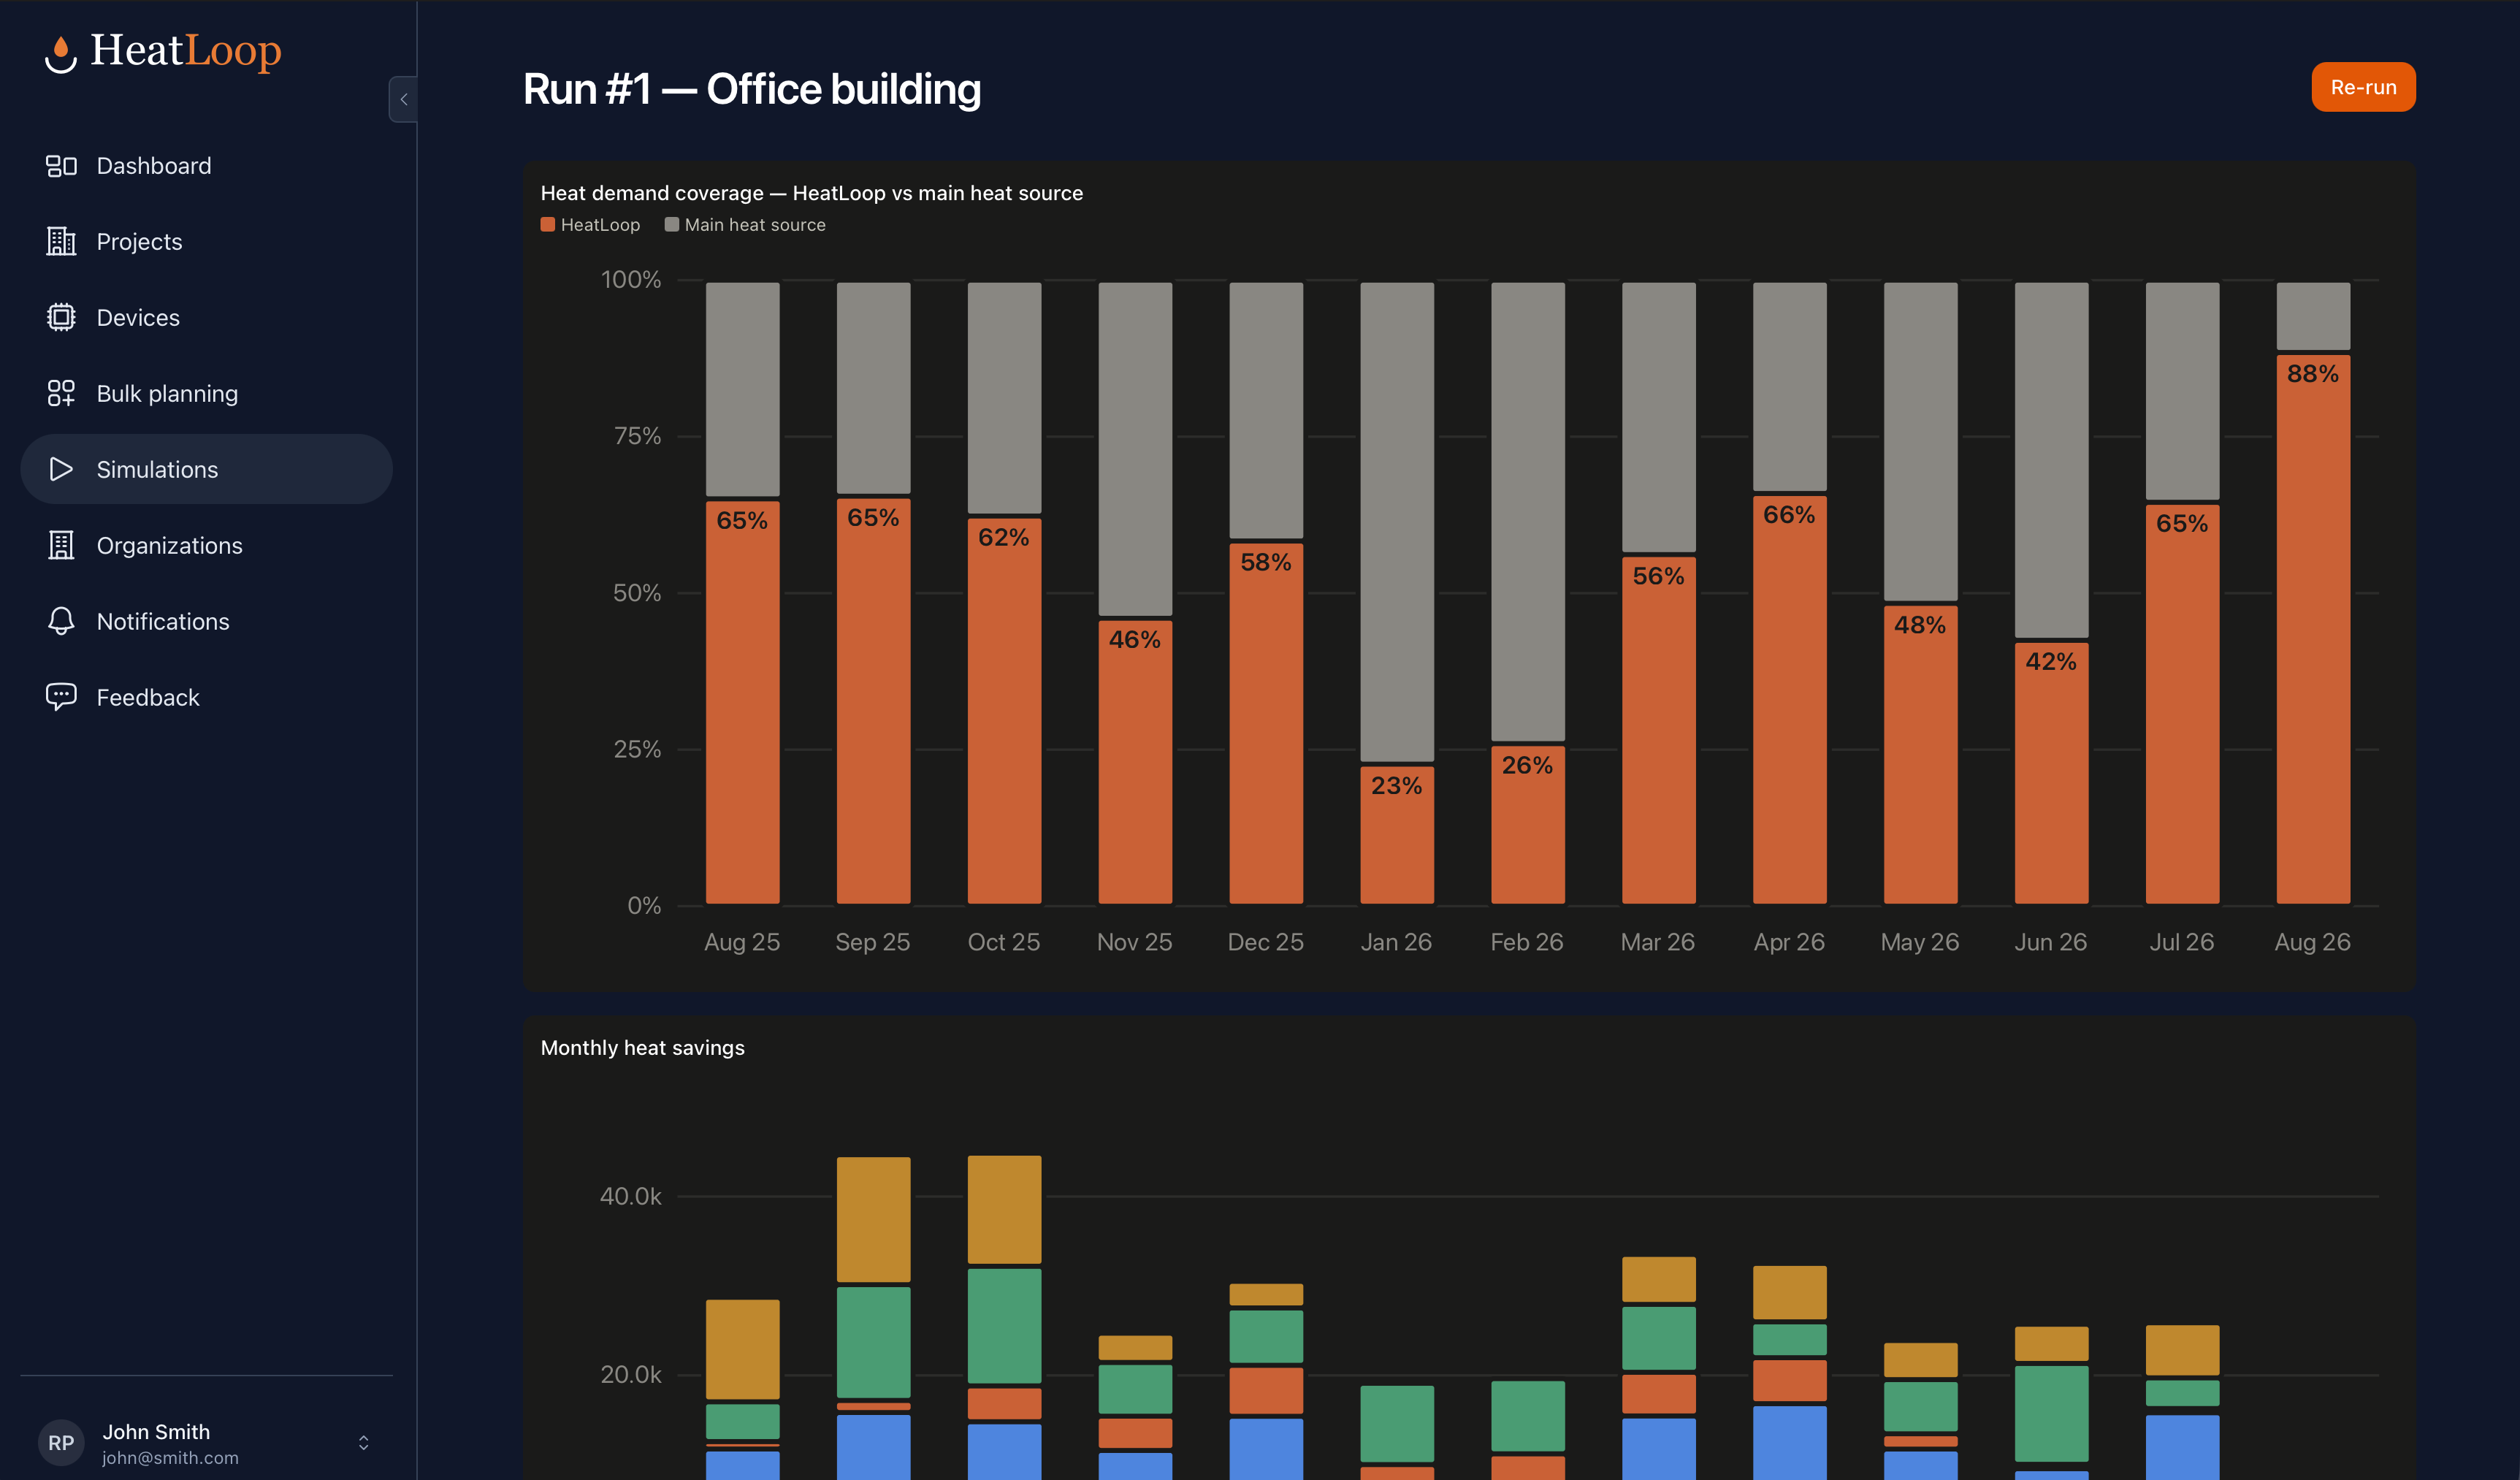Click the Sep 25 orange bar in coverage chart
Image resolution: width=2520 pixels, height=1480 pixels.
[x=873, y=701]
